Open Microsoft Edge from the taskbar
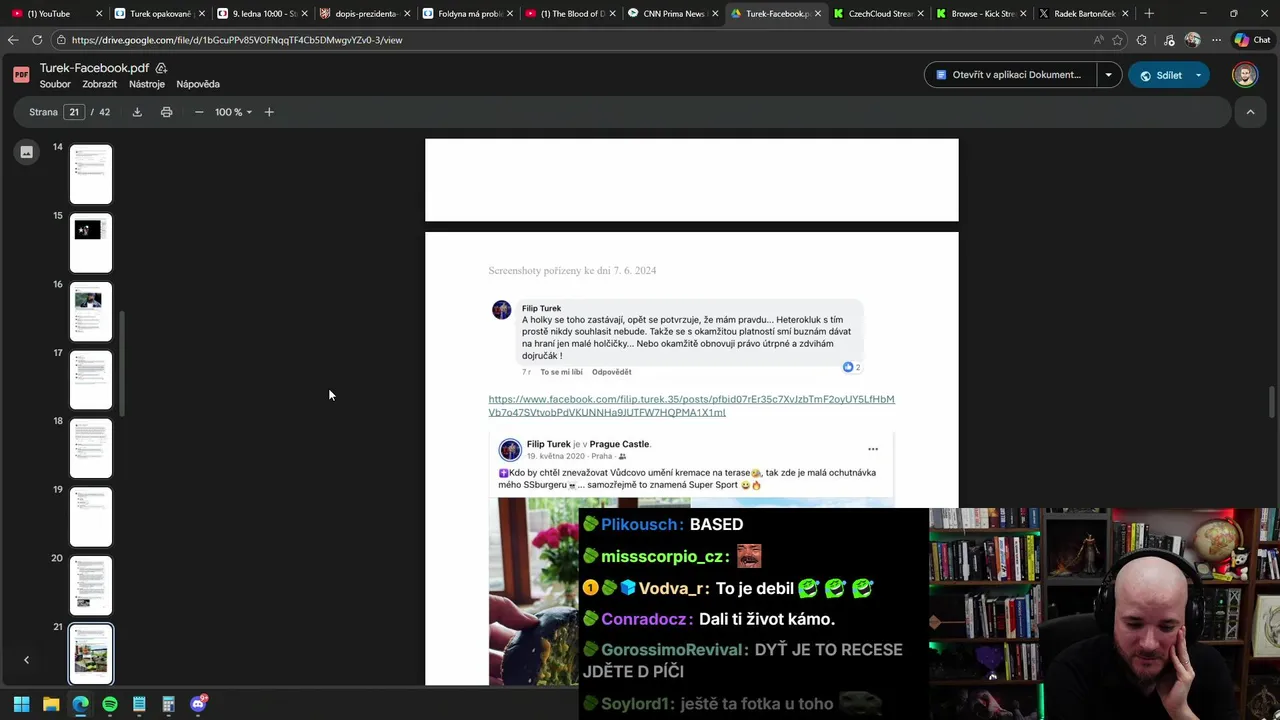Image resolution: width=1280 pixels, height=720 pixels. [80, 704]
